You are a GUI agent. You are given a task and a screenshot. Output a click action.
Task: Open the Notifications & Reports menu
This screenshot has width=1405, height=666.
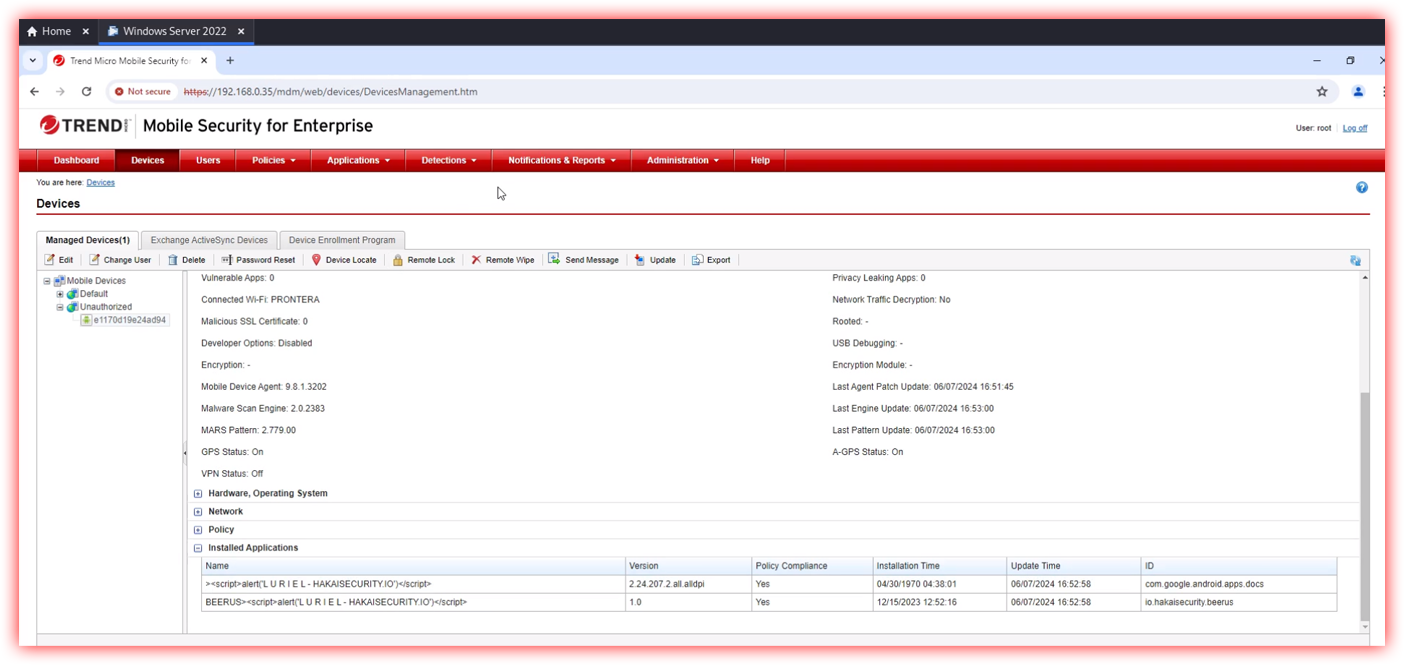click(562, 160)
